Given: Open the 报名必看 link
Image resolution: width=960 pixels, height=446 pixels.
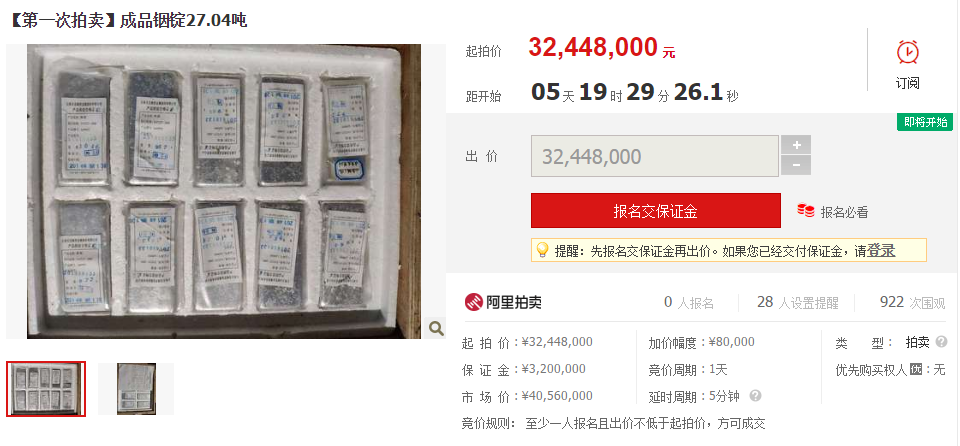Looking at the screenshot, I should tap(844, 212).
